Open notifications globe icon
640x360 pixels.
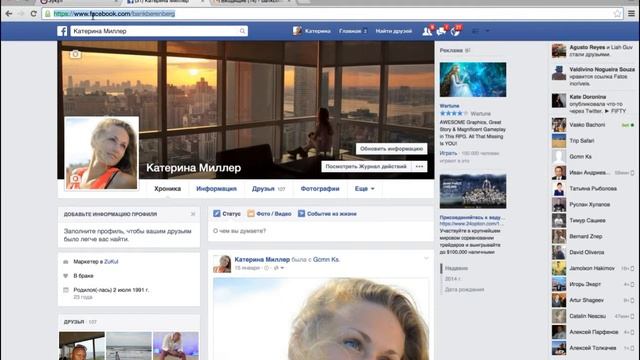pyautogui.click(x=455, y=31)
